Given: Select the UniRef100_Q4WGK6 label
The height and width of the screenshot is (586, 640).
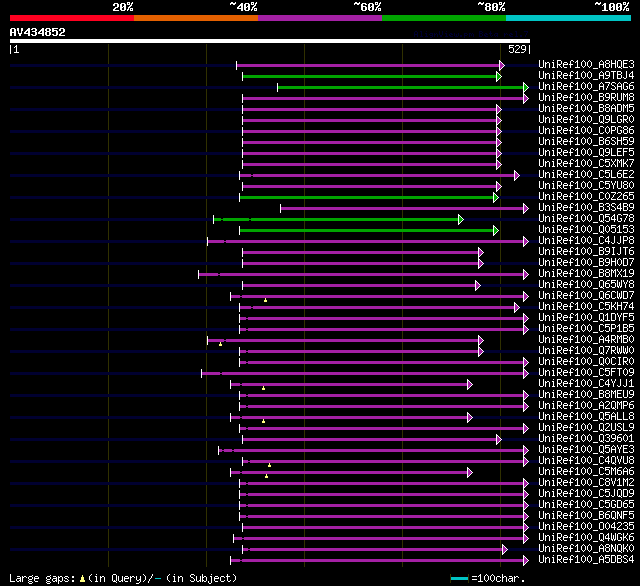Looking at the screenshot, I should [586, 538].
